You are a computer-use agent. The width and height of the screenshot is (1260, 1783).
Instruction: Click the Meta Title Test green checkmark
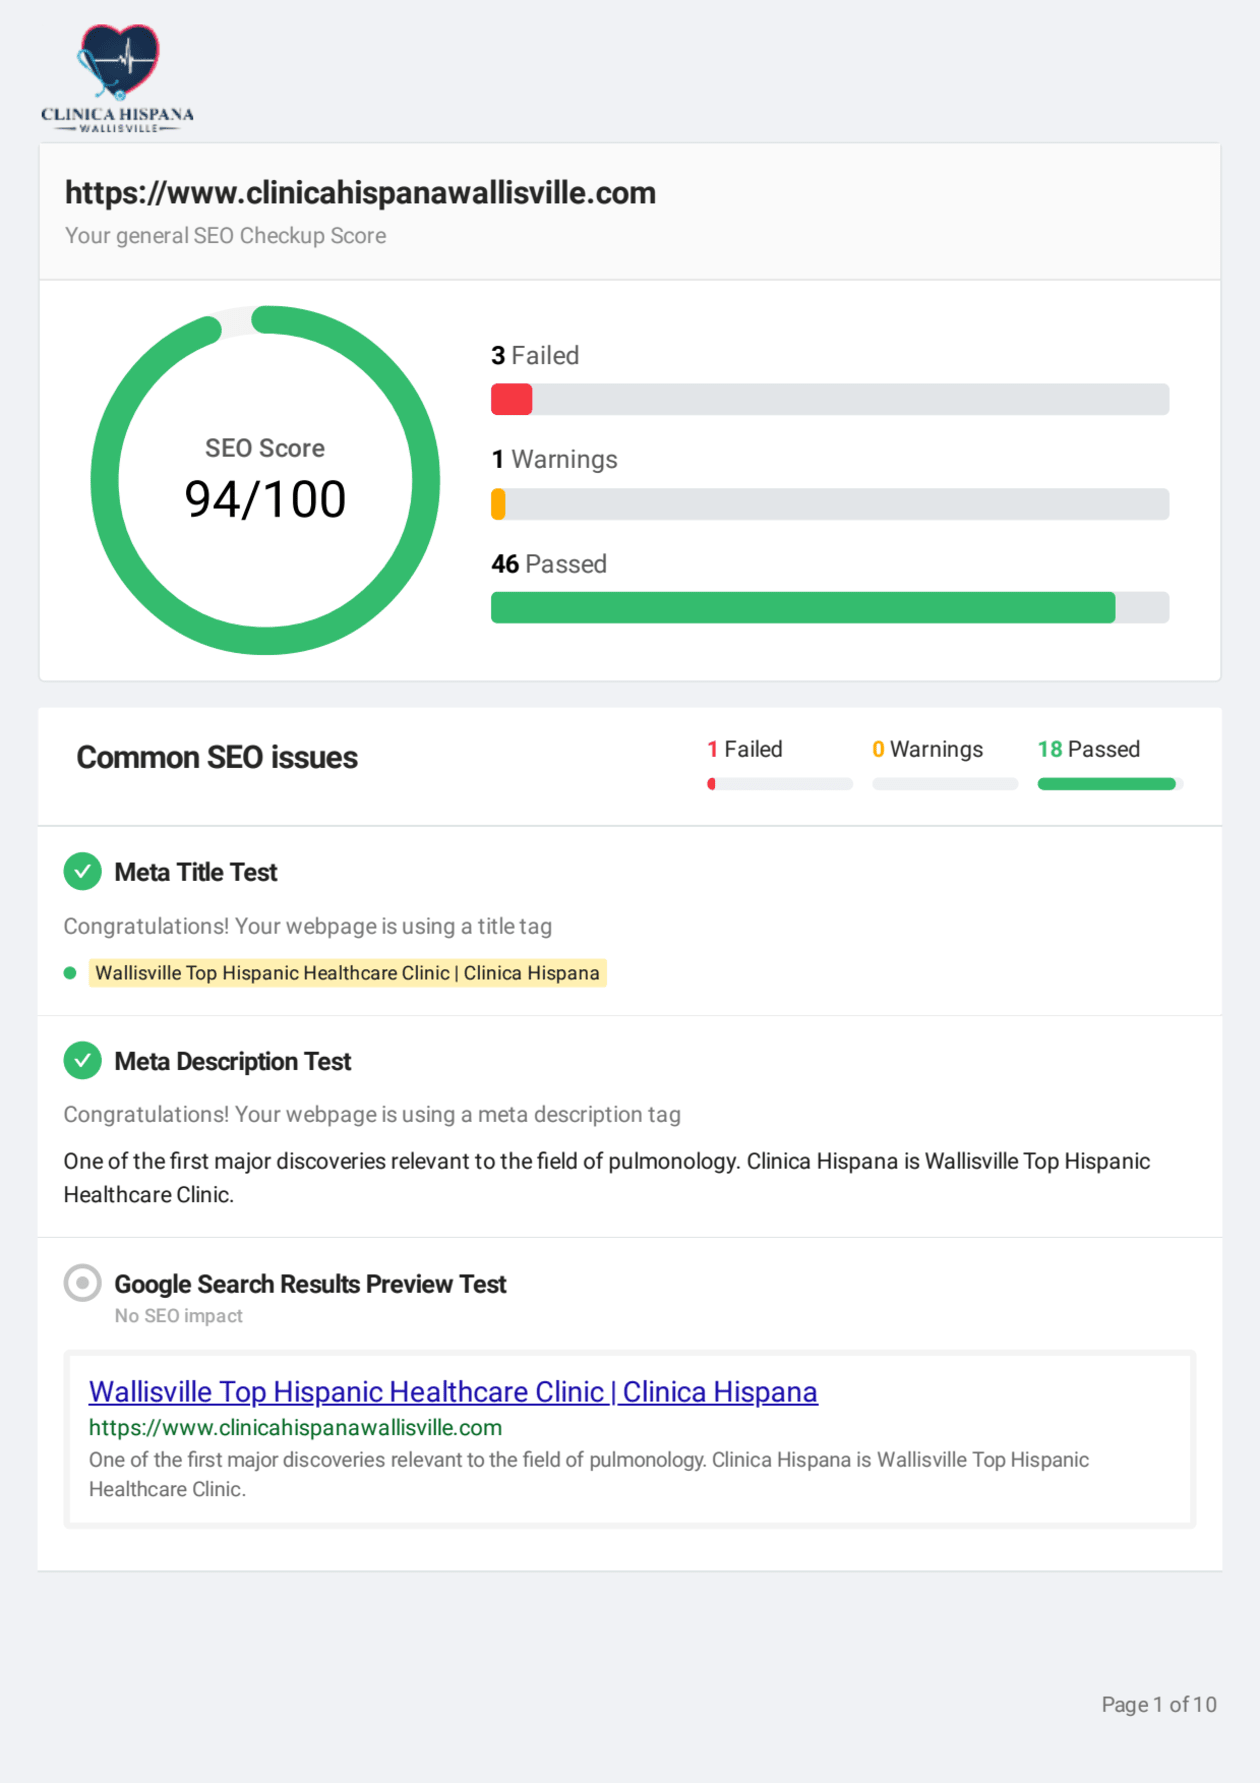(x=83, y=871)
